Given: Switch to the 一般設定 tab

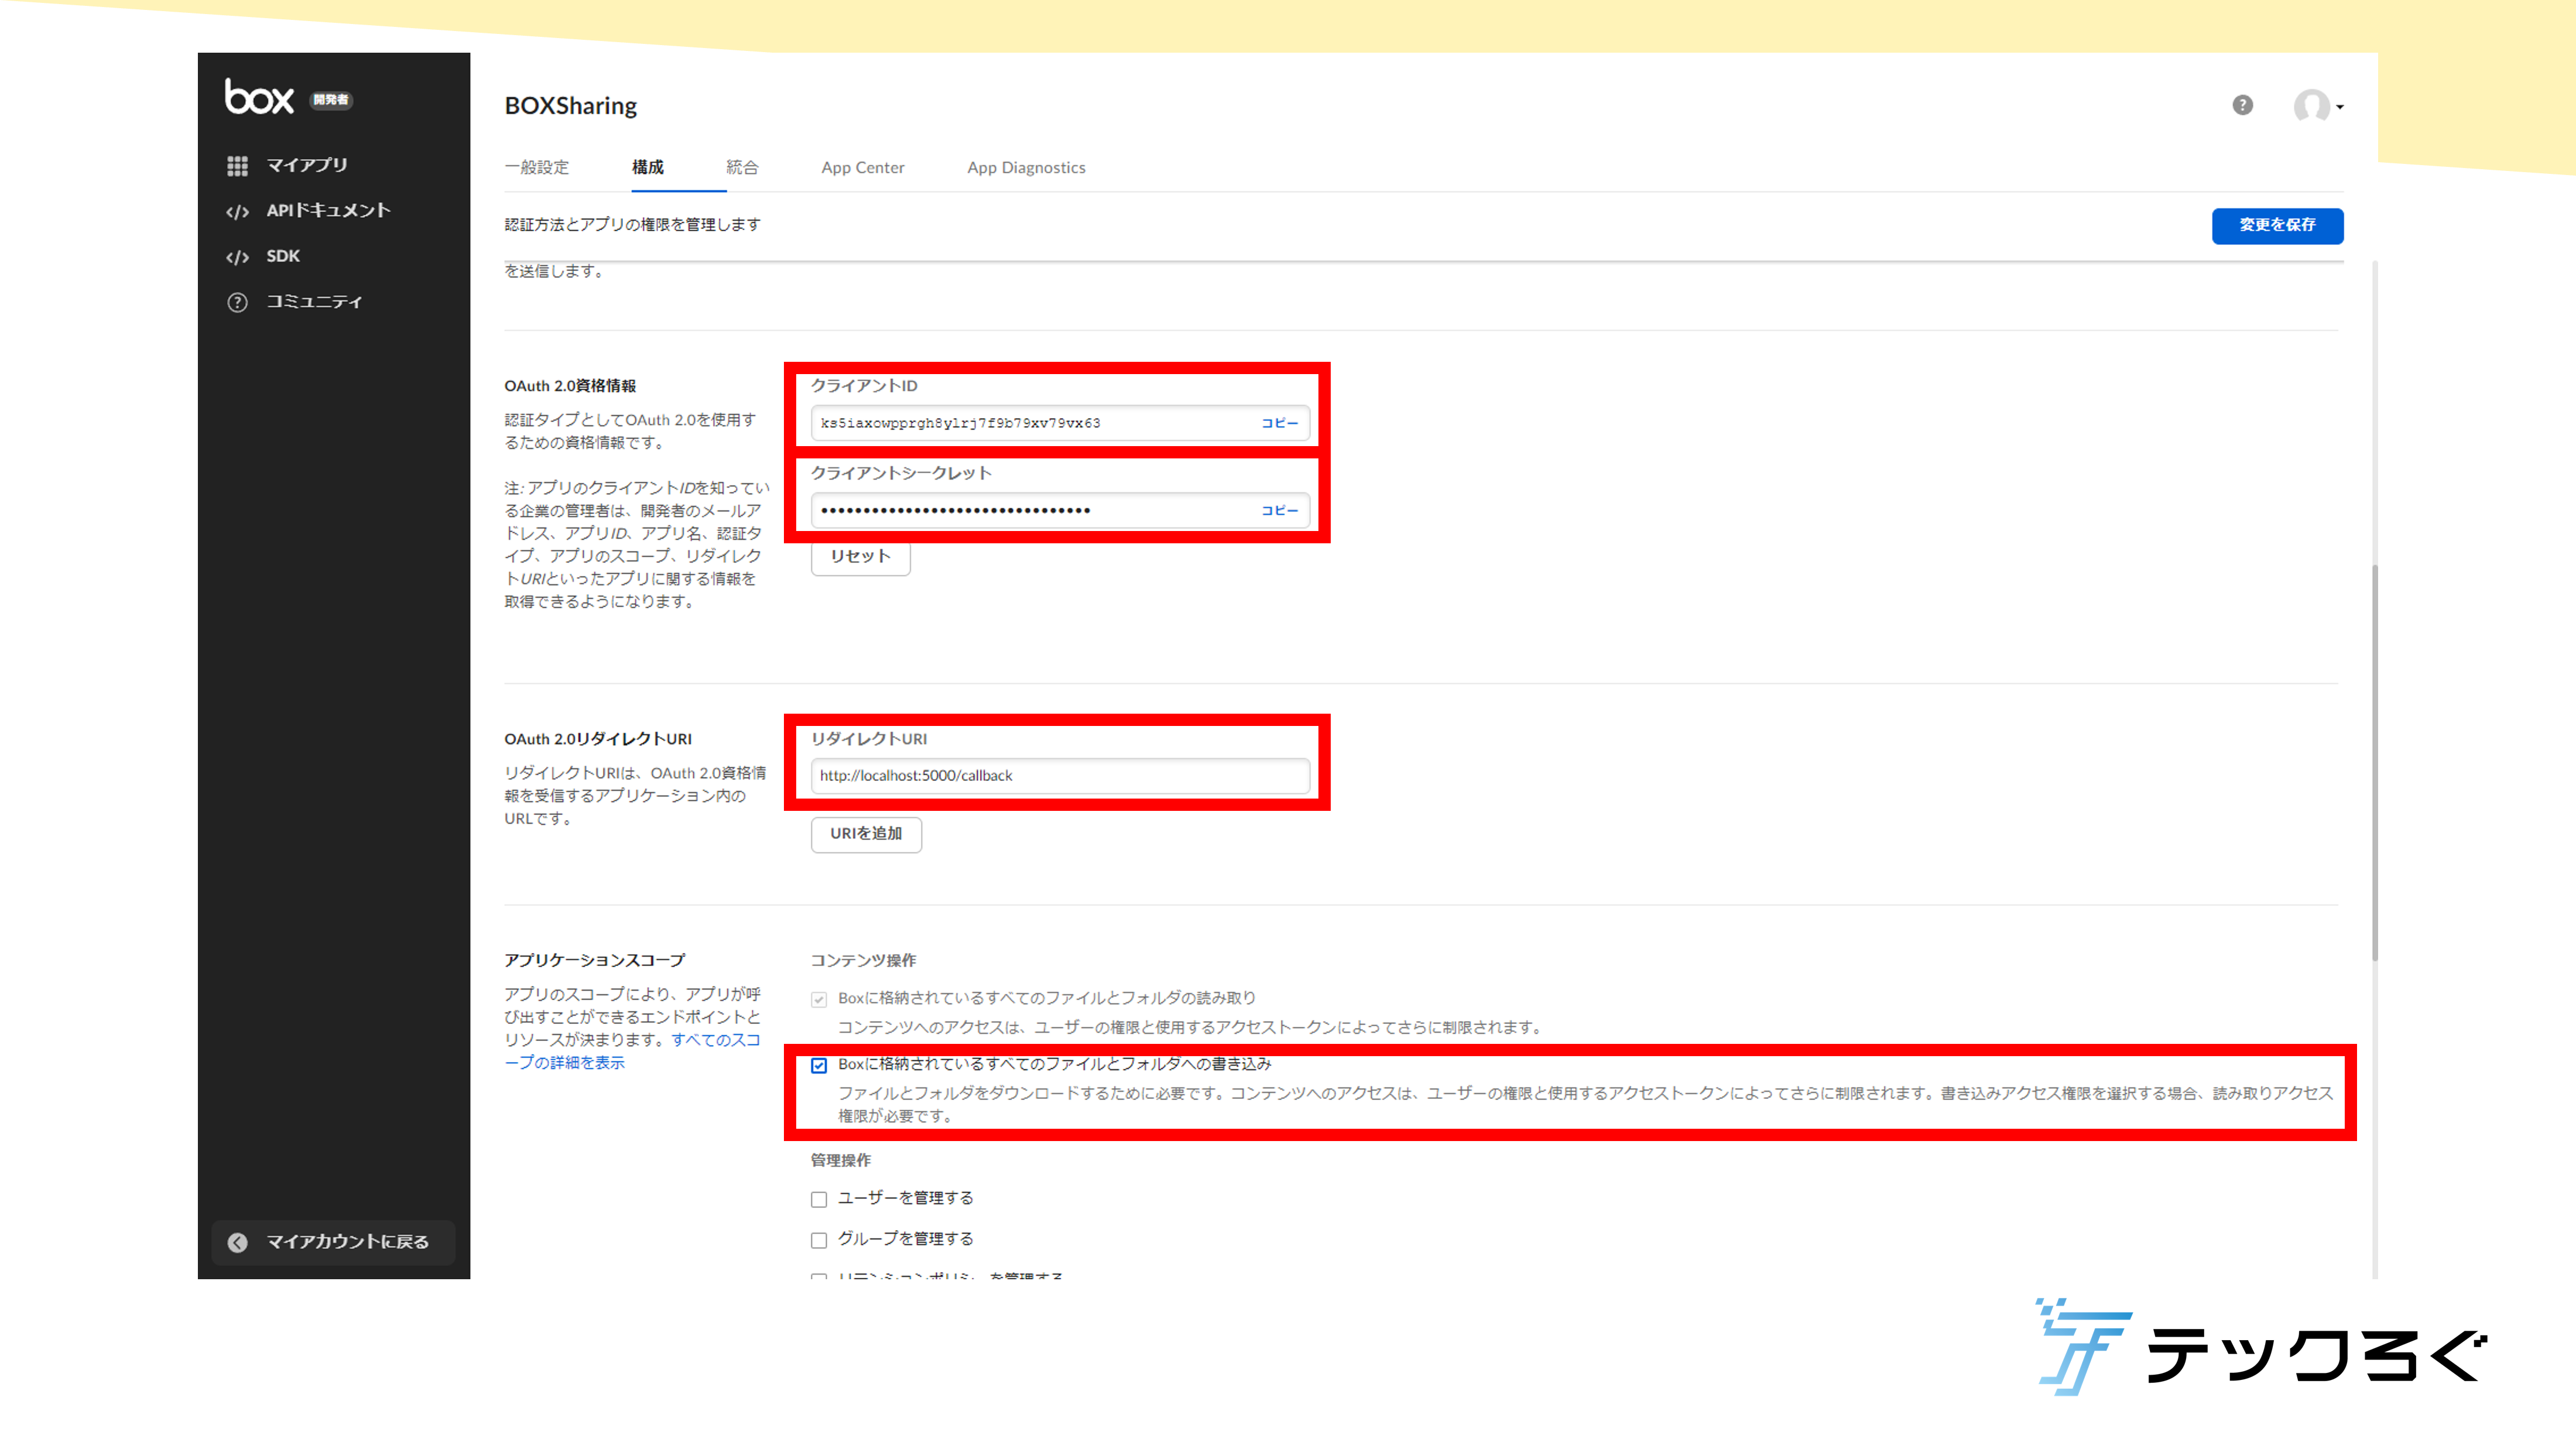Looking at the screenshot, I should point(537,167).
